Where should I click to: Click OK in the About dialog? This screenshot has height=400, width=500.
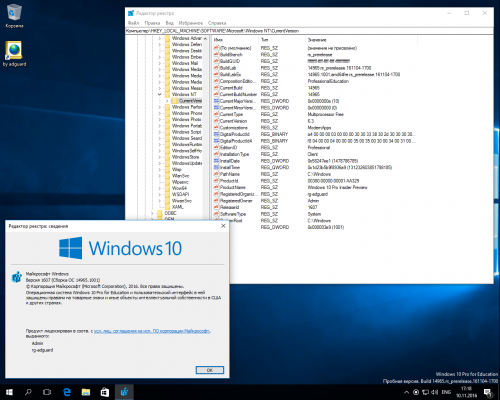click(x=210, y=370)
